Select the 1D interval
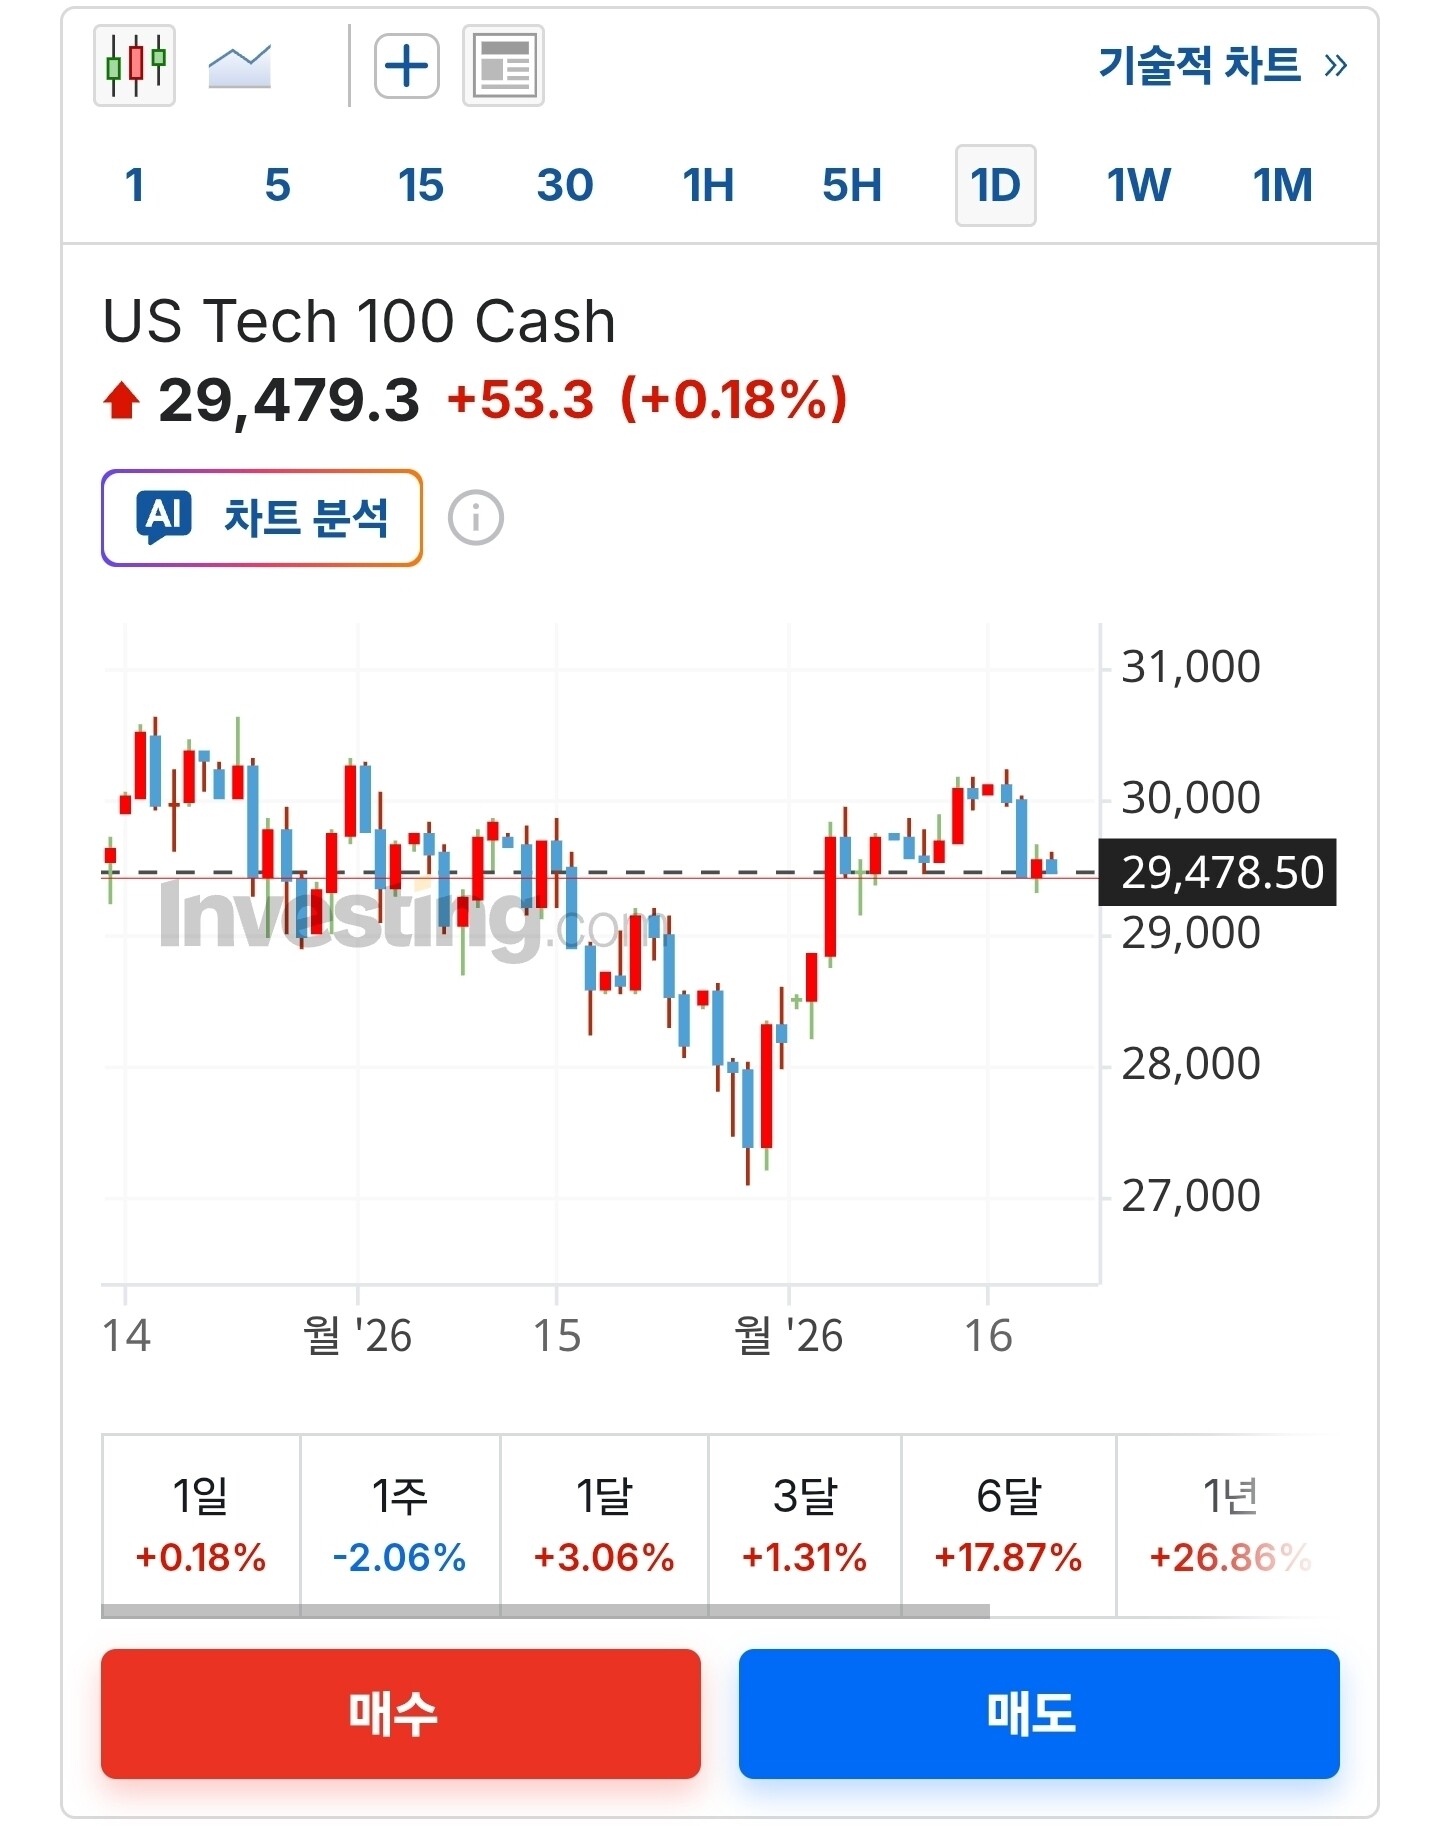This screenshot has height=1826, width=1439. coord(996,185)
